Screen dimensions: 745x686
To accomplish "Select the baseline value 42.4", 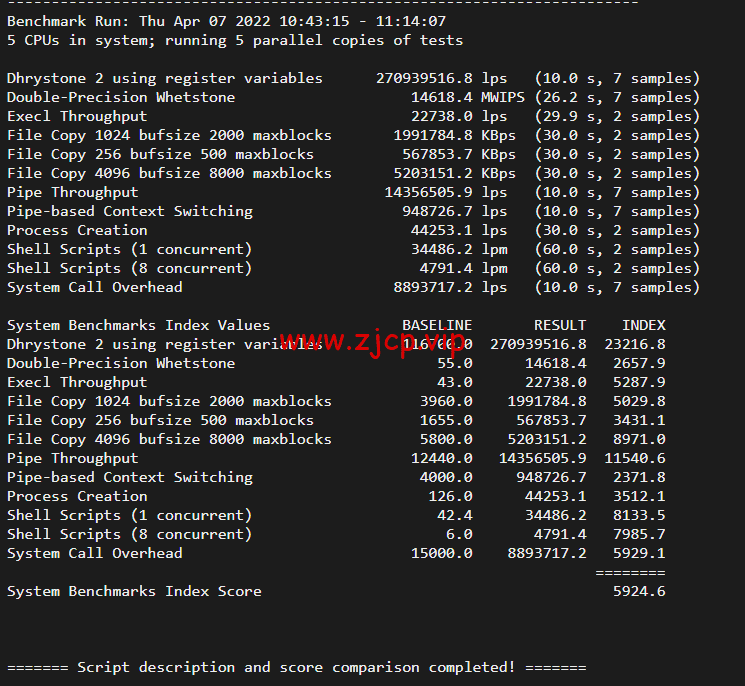I will click(455, 515).
